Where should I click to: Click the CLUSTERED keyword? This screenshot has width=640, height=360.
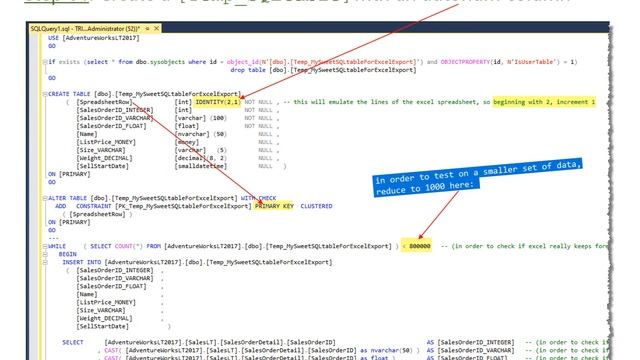pos(316,206)
